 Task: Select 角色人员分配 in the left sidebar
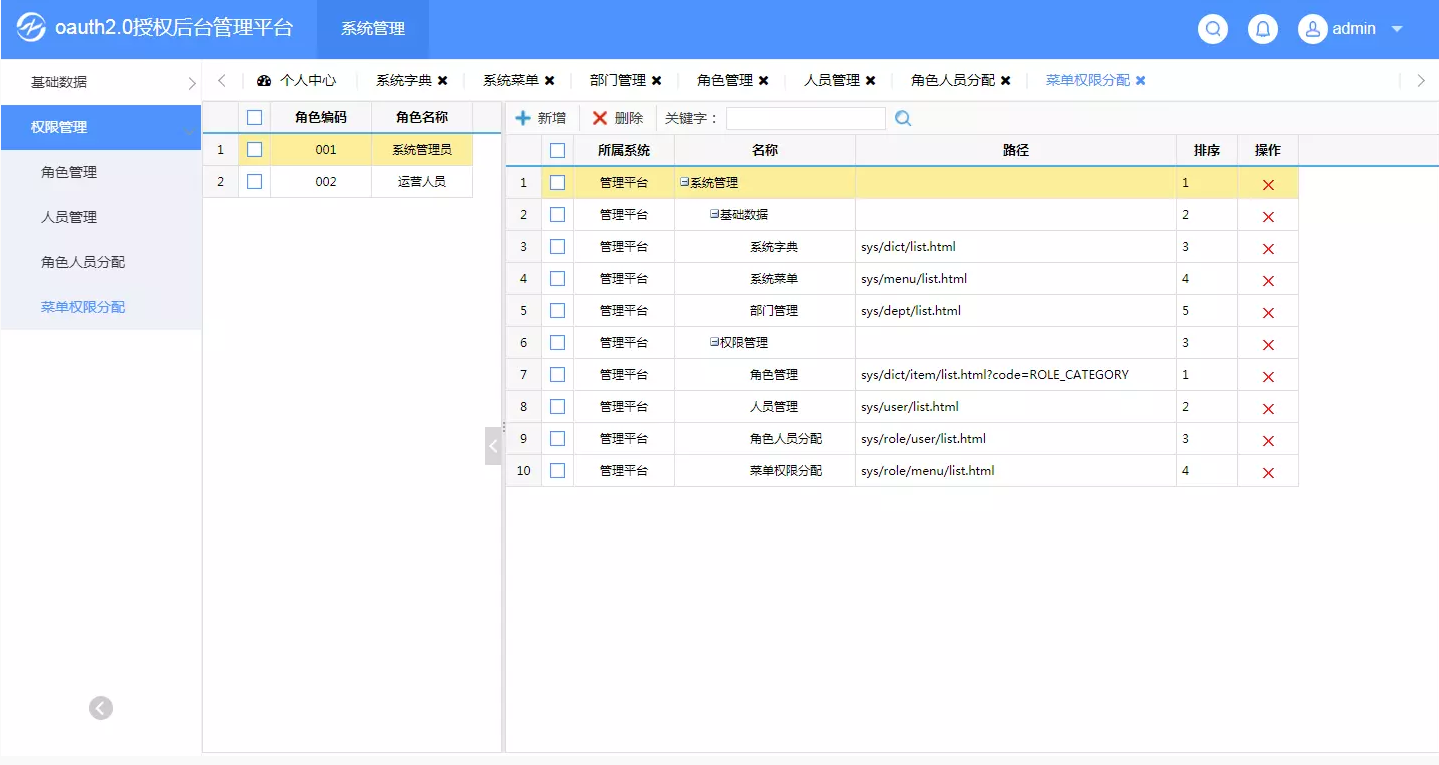point(83,262)
